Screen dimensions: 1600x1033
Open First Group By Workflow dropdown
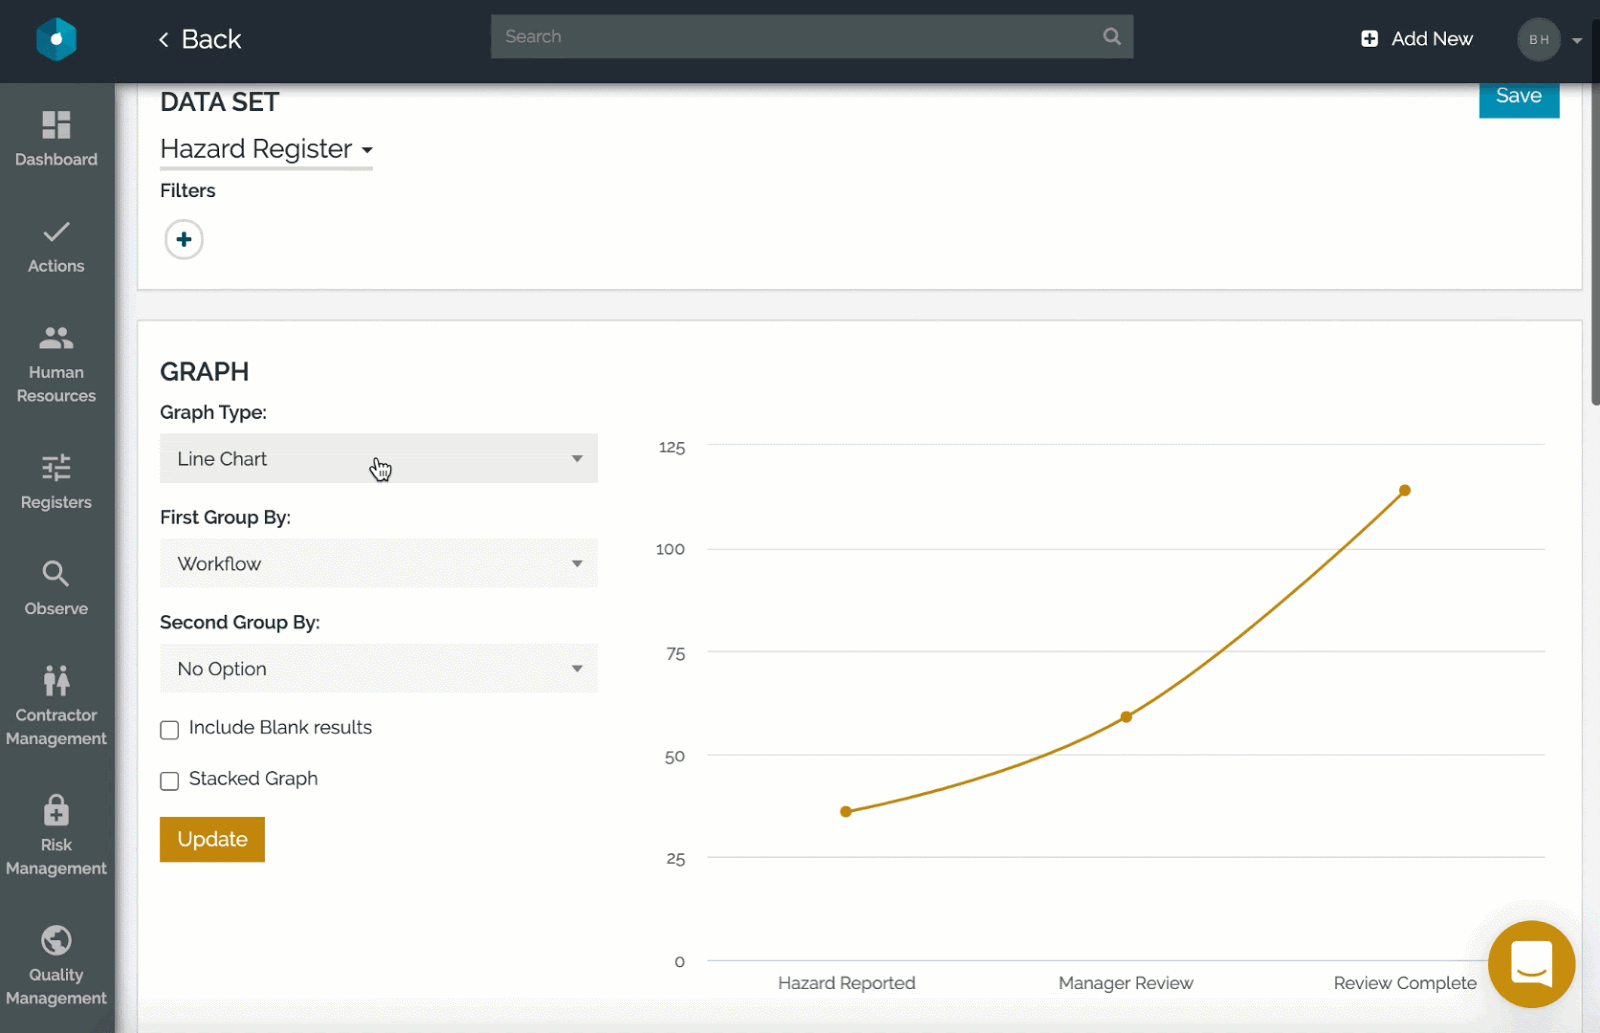[x=378, y=564]
